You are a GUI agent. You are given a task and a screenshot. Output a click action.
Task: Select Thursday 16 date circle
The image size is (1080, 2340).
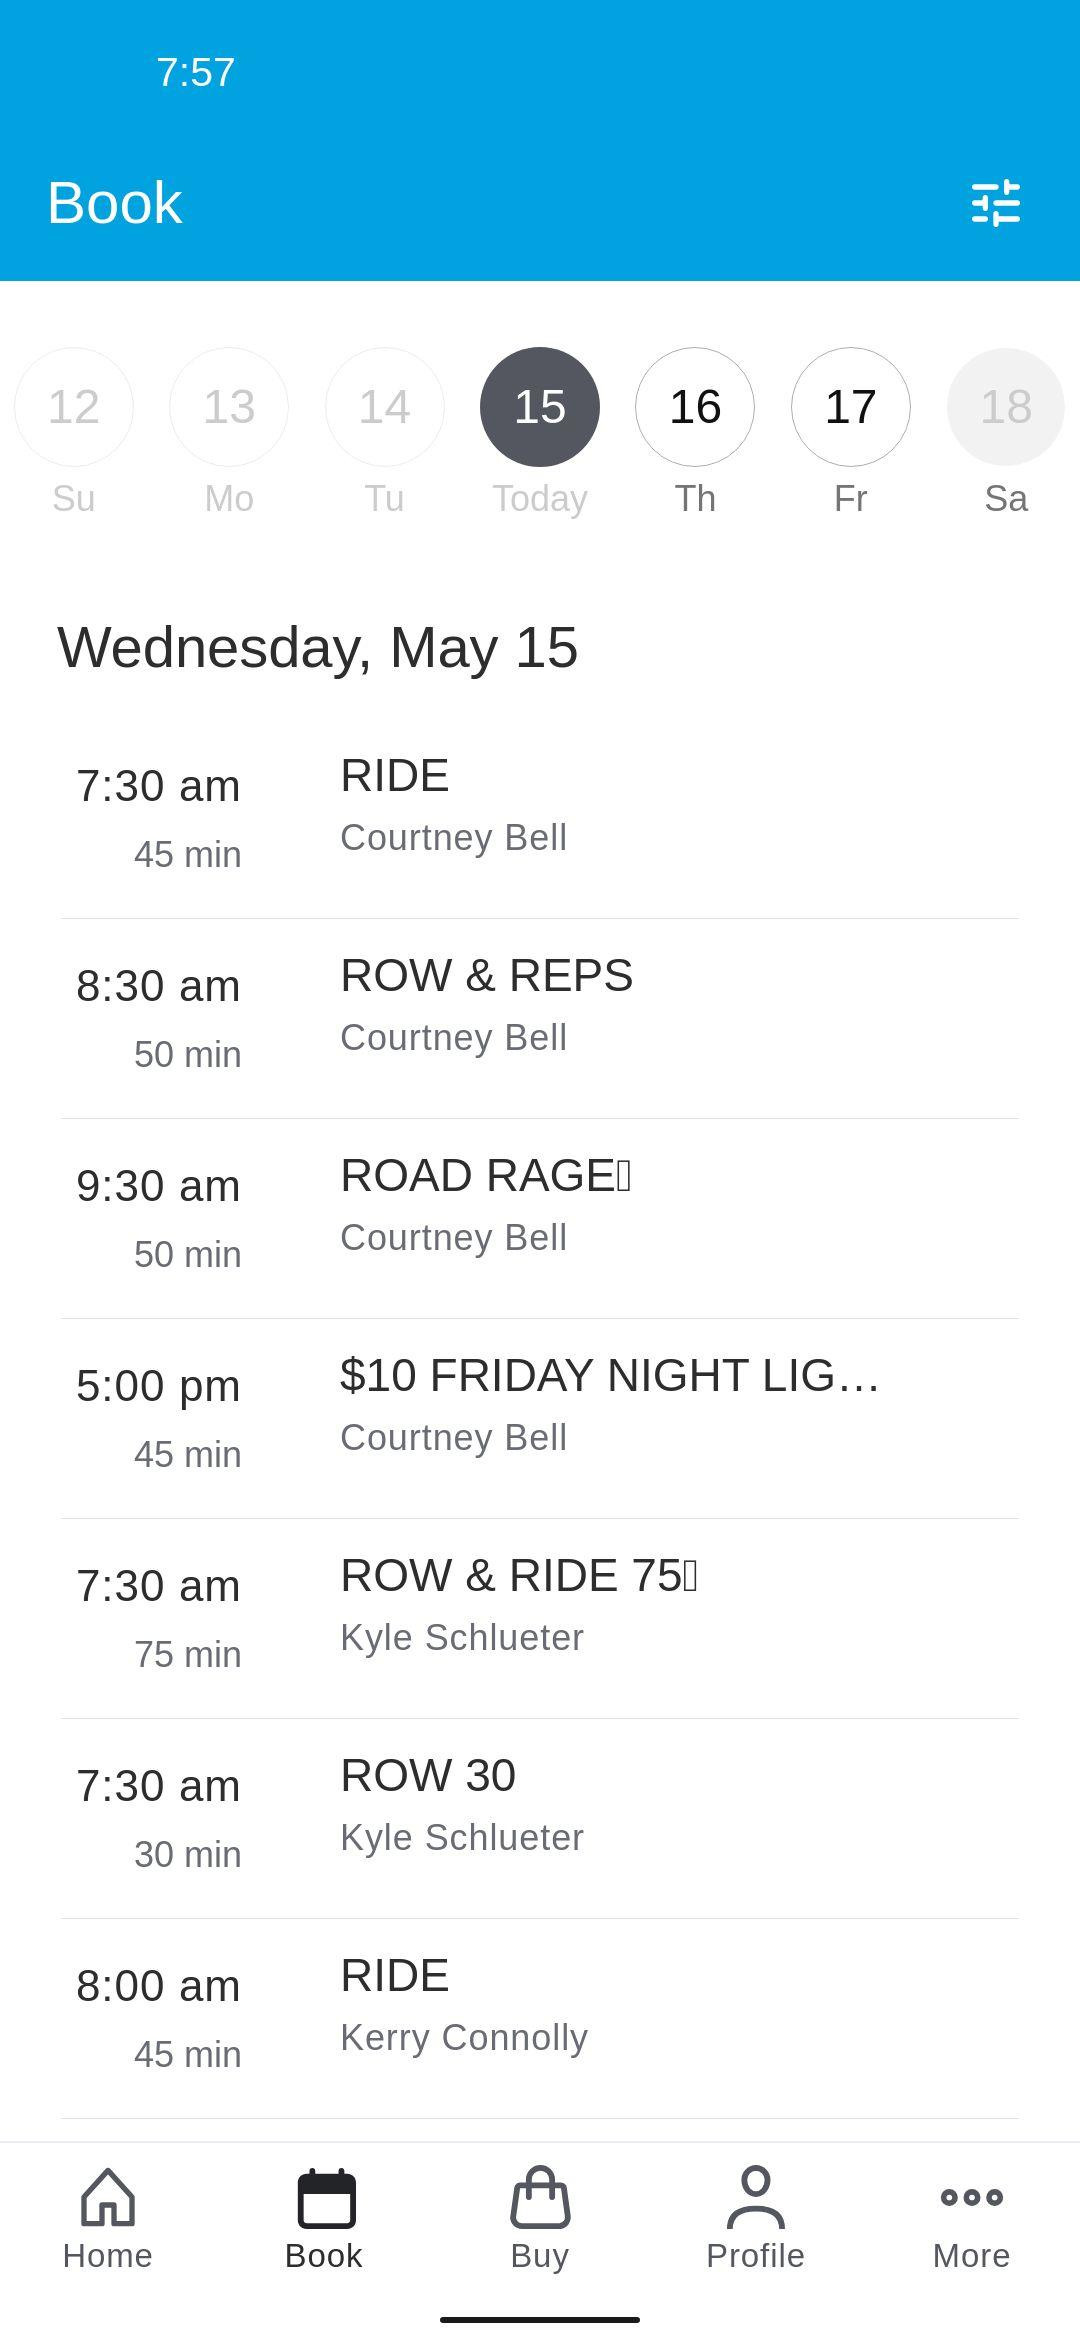(x=695, y=407)
